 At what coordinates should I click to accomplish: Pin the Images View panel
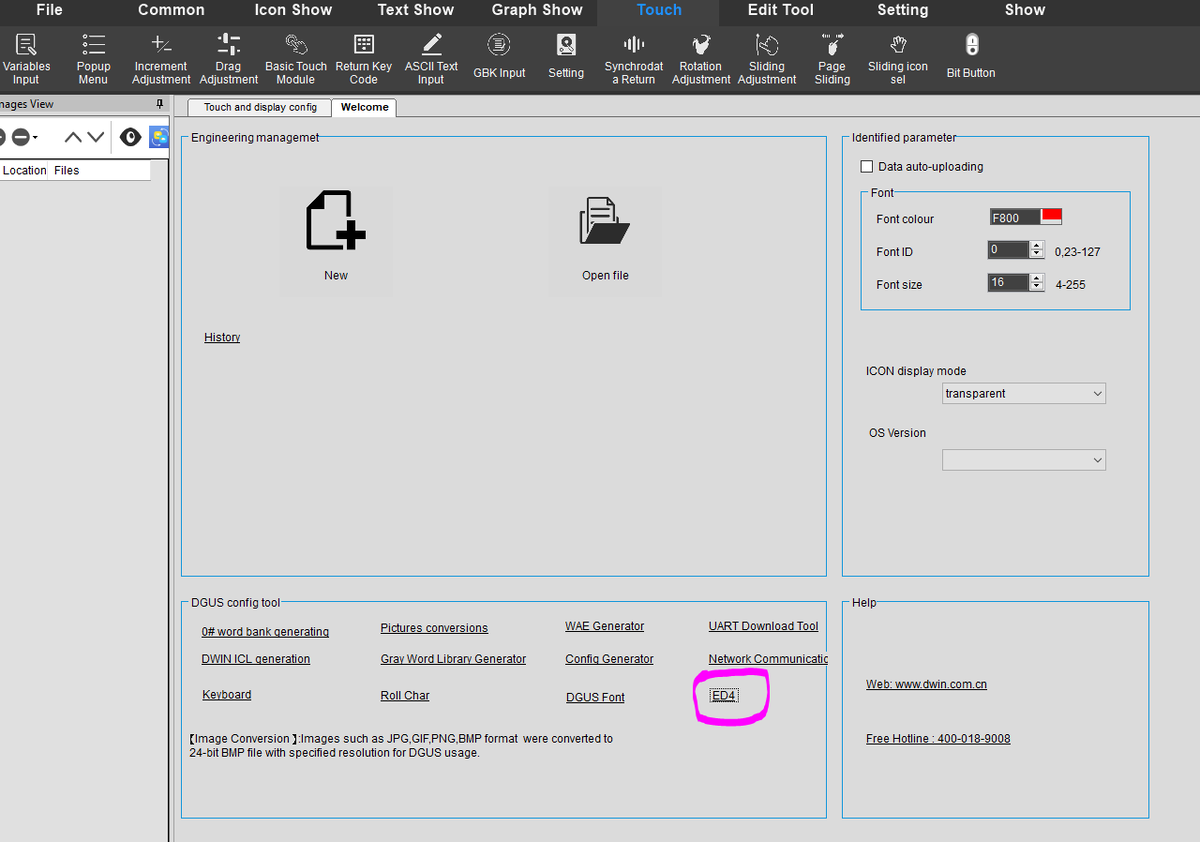click(x=159, y=104)
